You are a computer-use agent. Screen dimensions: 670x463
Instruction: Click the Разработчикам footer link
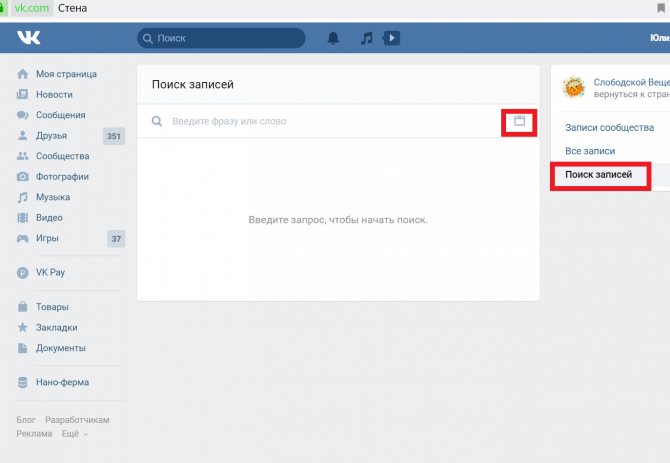[x=77, y=420]
